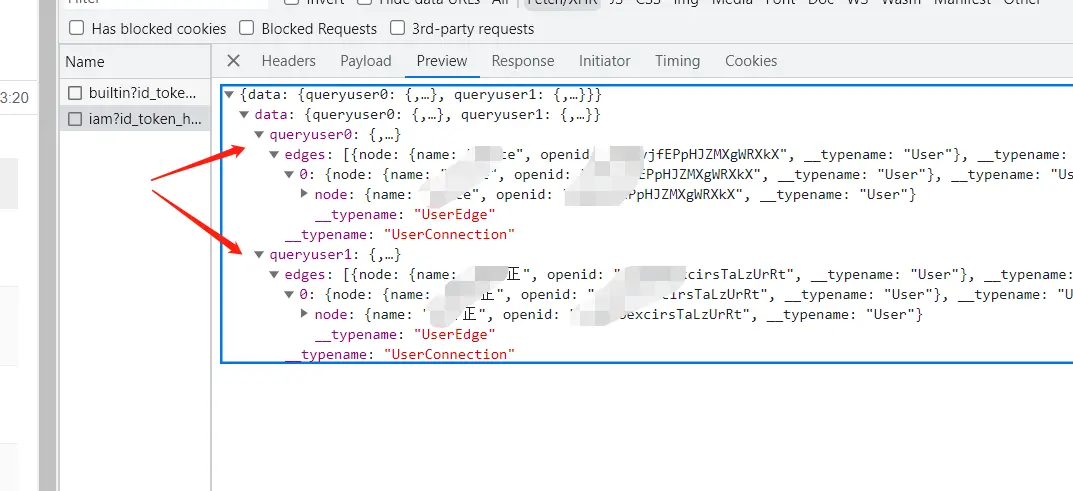Collapse the root {data: ...} object
This screenshot has width=1073, height=491.
point(229,94)
